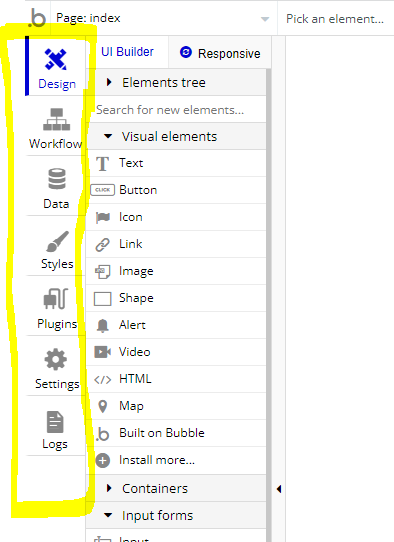Viewport: 394px width, 542px height.
Task: Expand the Elements tree section
Action: (176, 83)
